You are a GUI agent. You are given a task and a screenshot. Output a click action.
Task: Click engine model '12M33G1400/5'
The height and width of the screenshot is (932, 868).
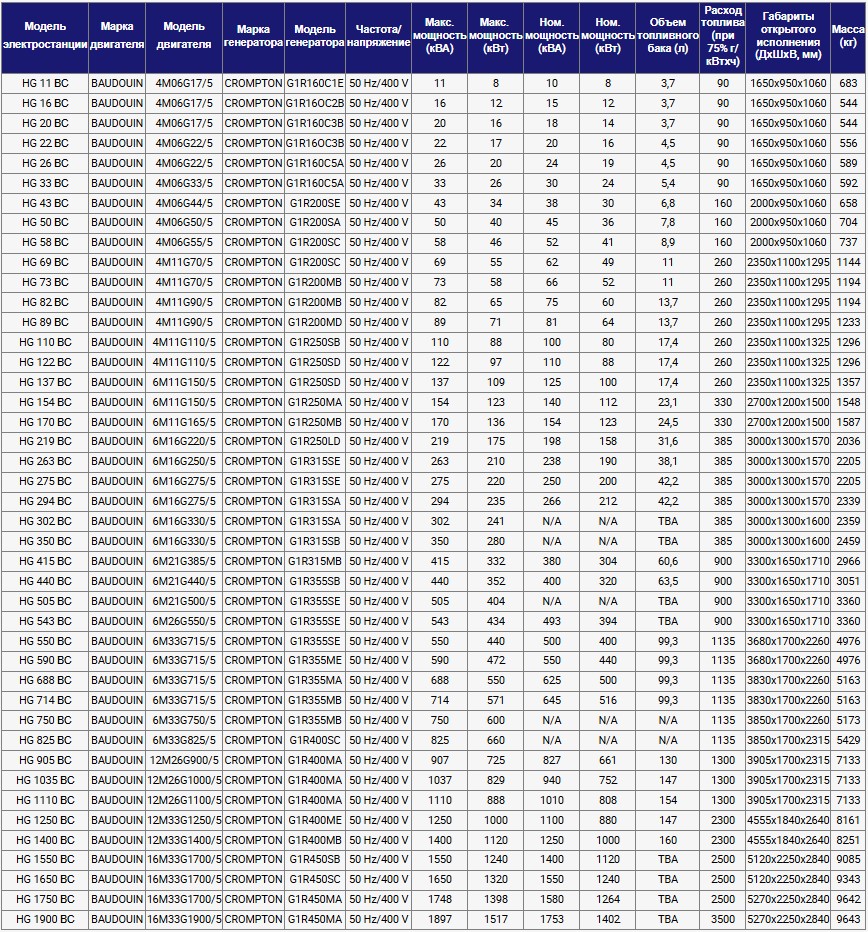coord(184,840)
